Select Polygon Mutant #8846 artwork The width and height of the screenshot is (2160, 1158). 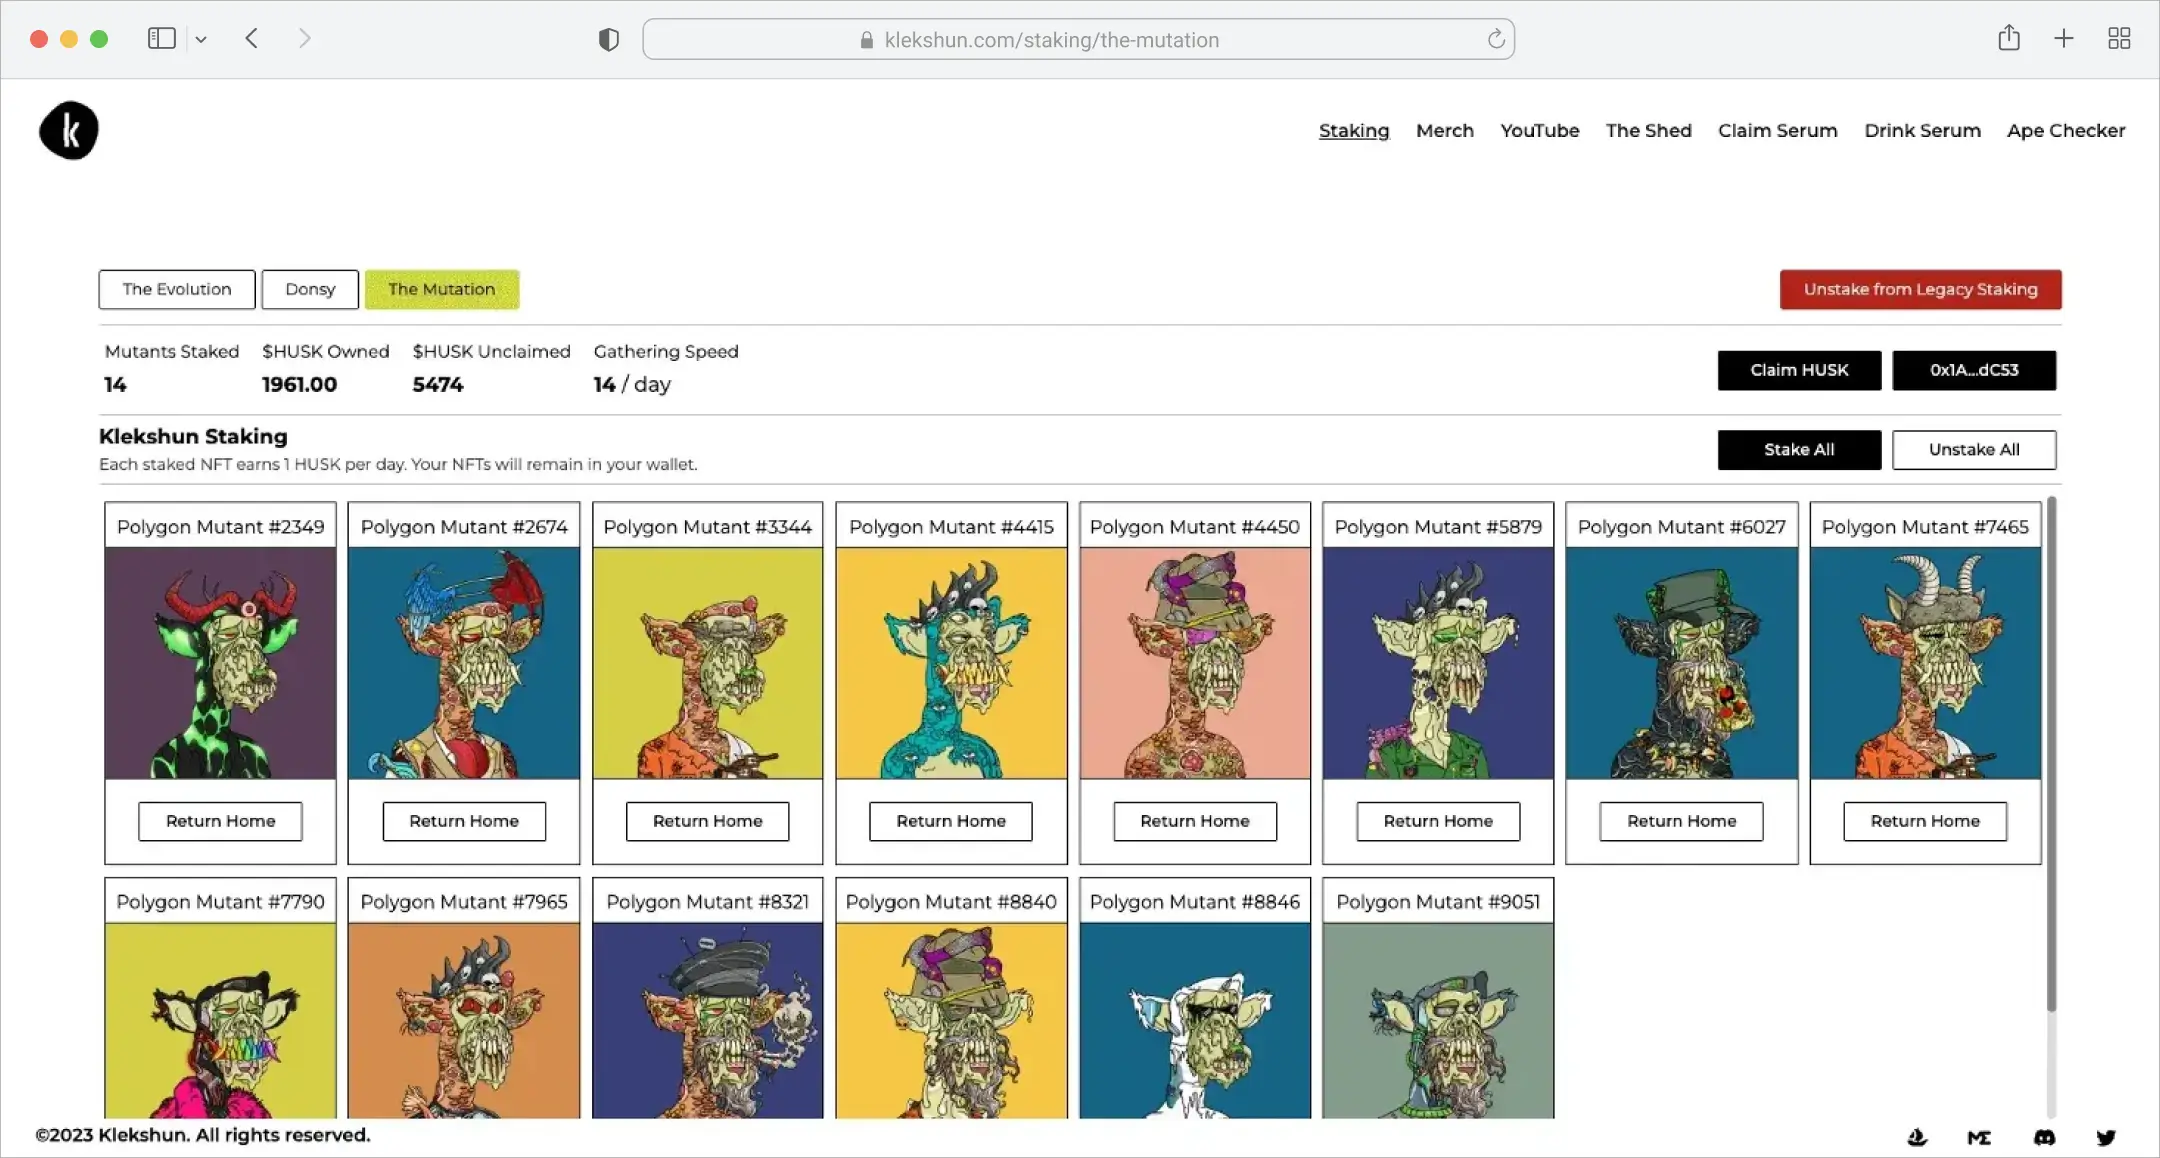[1195, 1020]
